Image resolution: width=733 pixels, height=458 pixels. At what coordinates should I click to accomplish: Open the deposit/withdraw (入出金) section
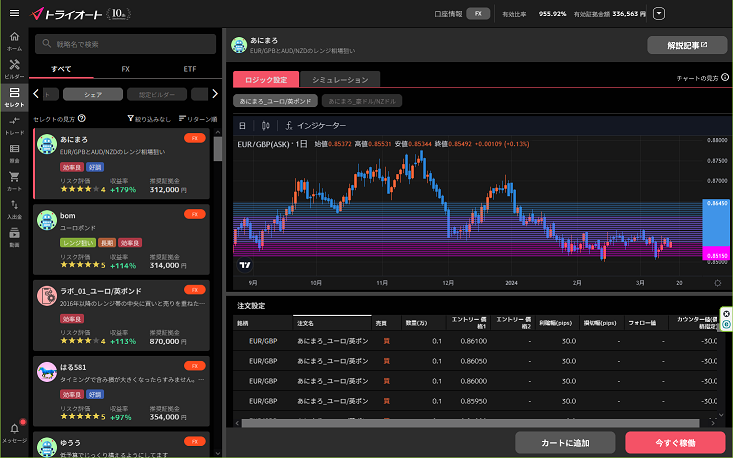coord(14,209)
